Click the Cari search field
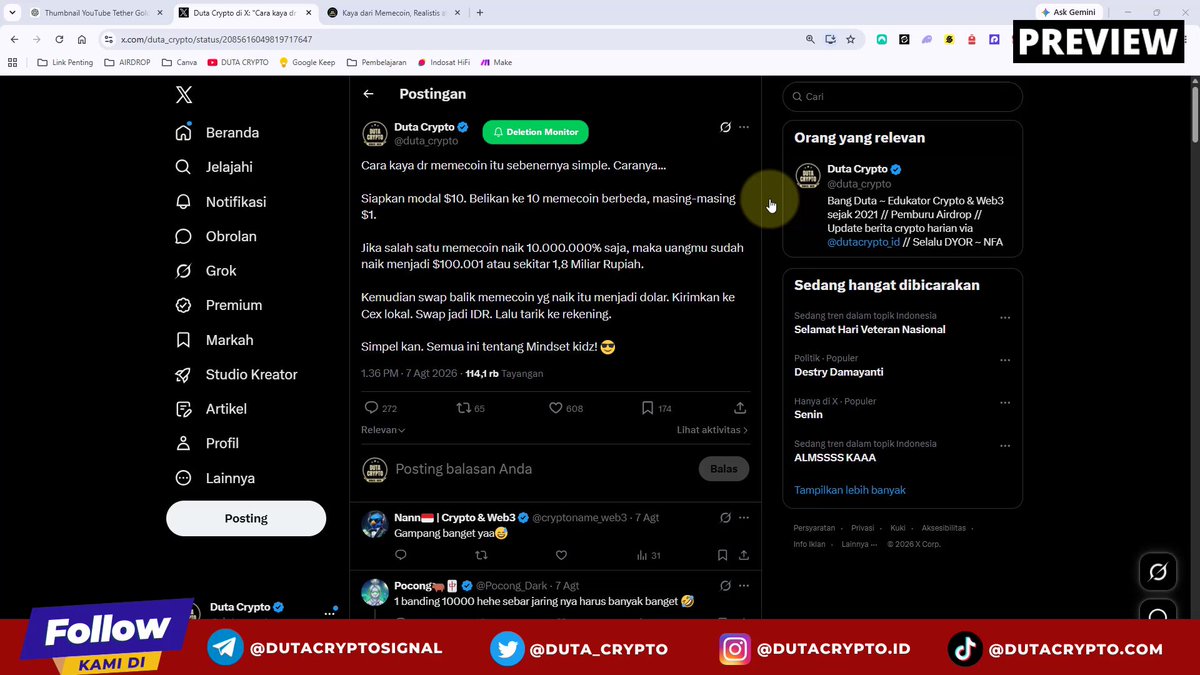 pos(902,97)
